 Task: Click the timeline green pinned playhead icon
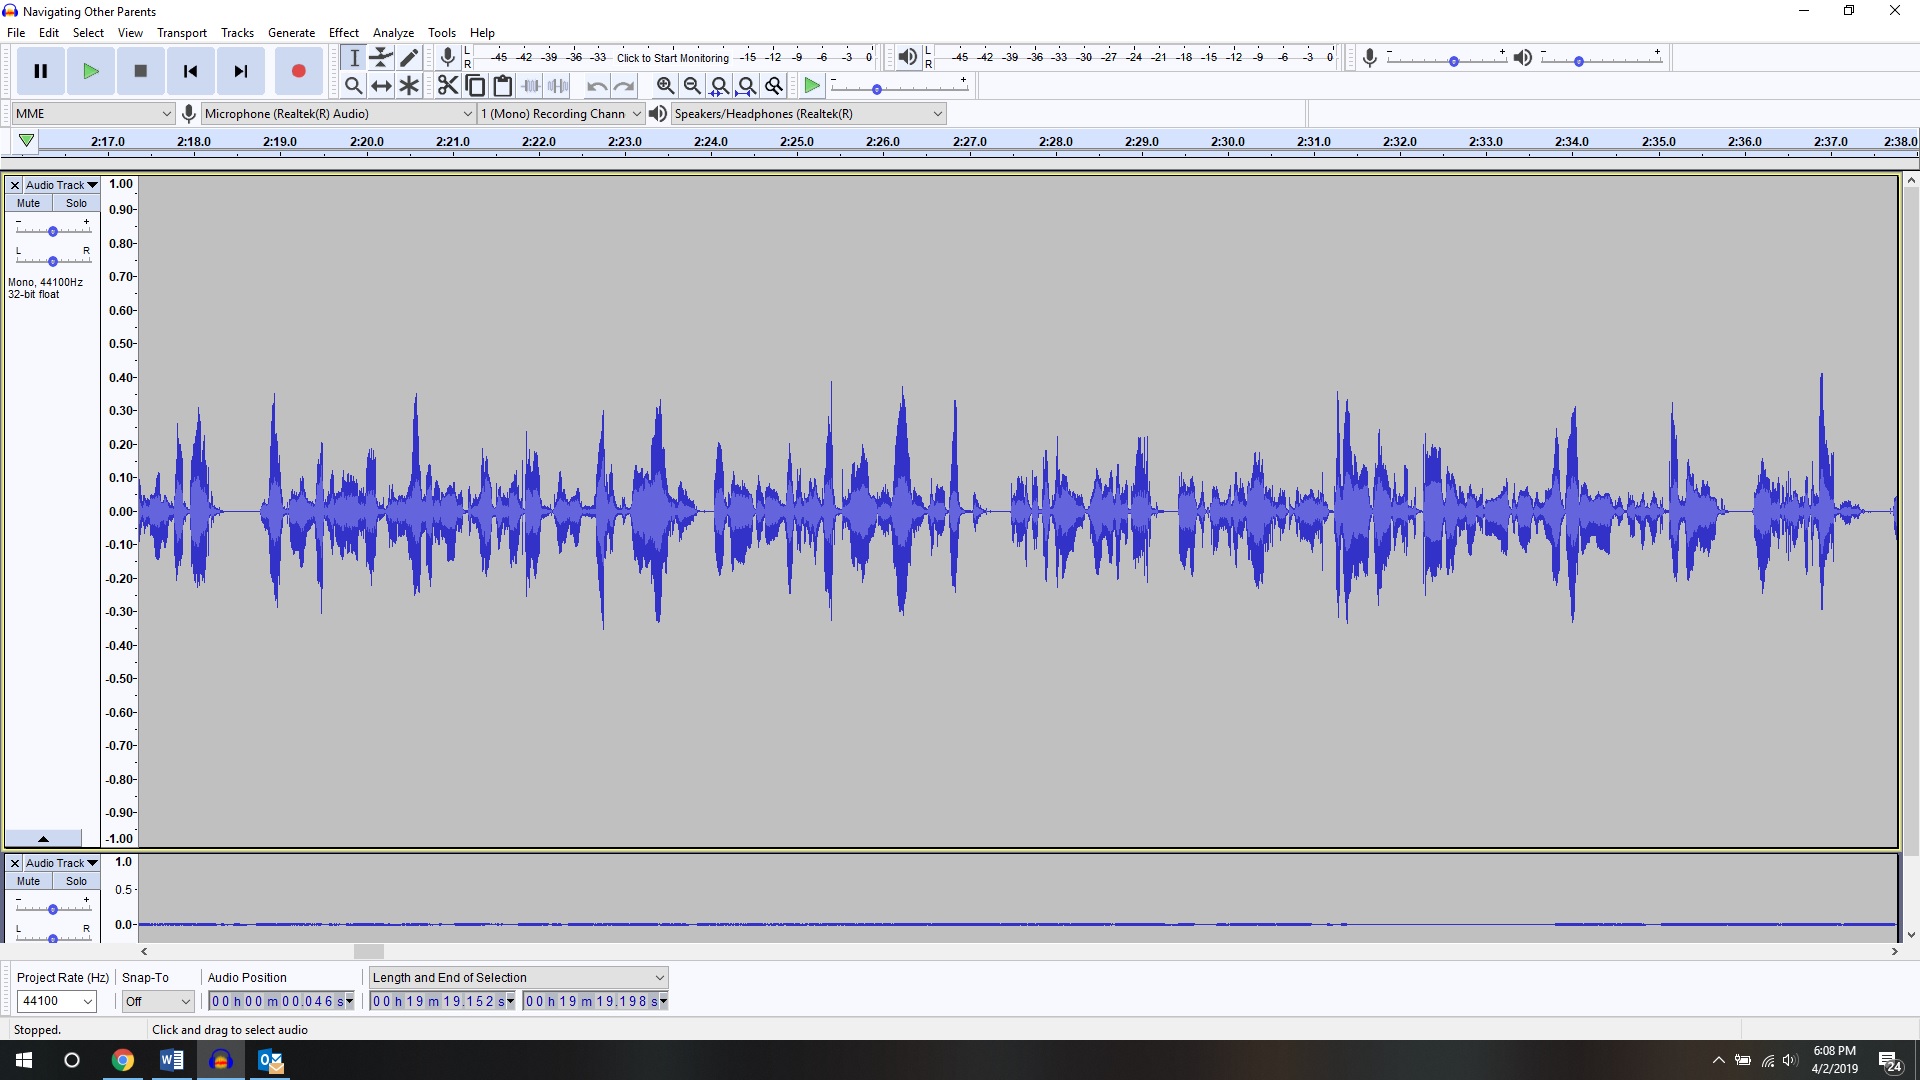click(27, 141)
